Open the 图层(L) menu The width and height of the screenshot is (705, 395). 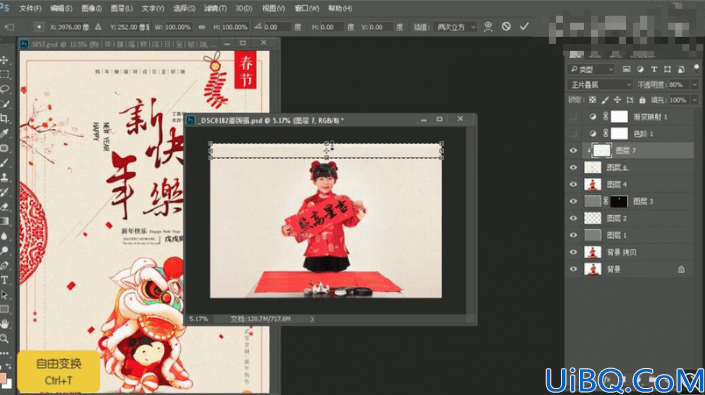(121, 8)
